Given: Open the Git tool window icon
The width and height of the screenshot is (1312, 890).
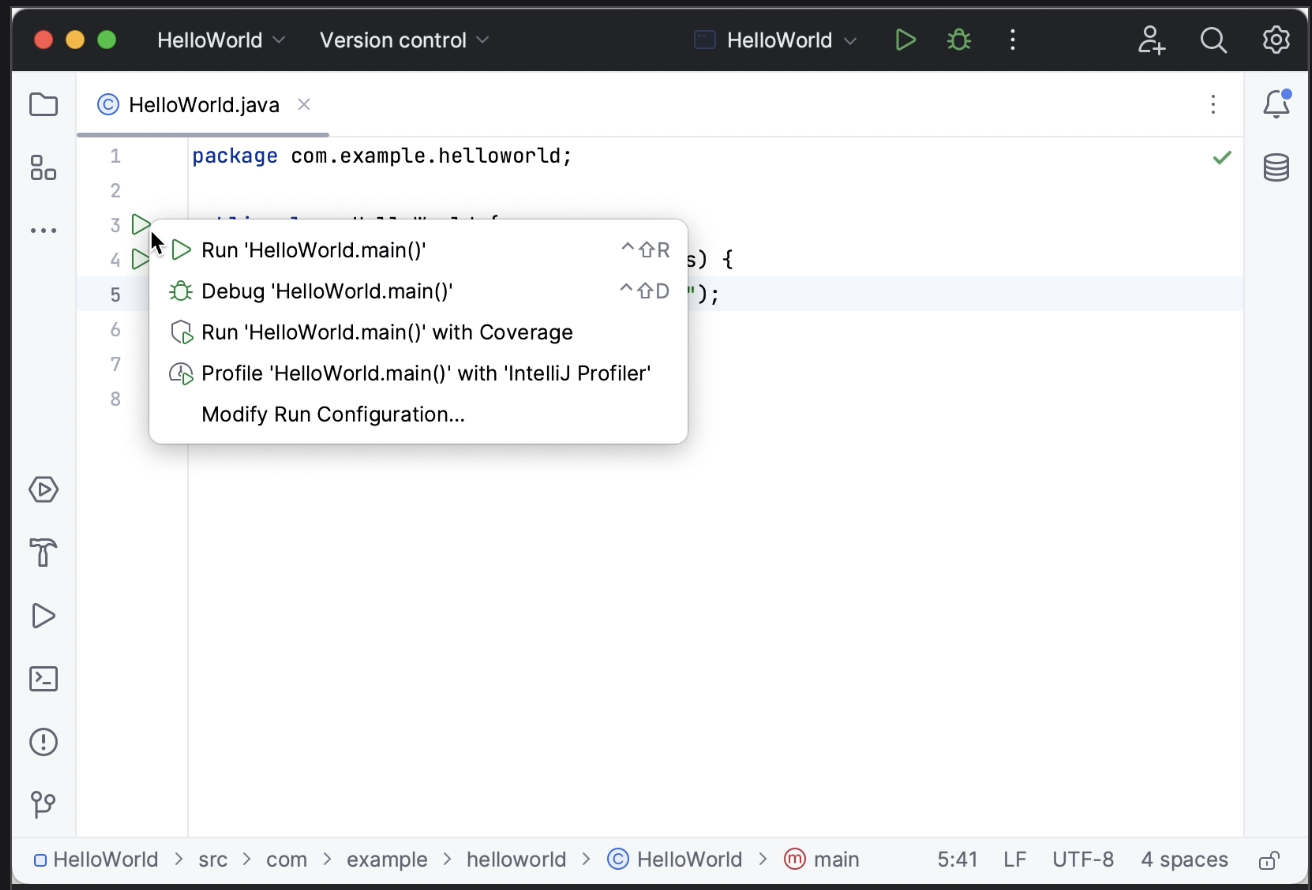Looking at the screenshot, I should [43, 804].
